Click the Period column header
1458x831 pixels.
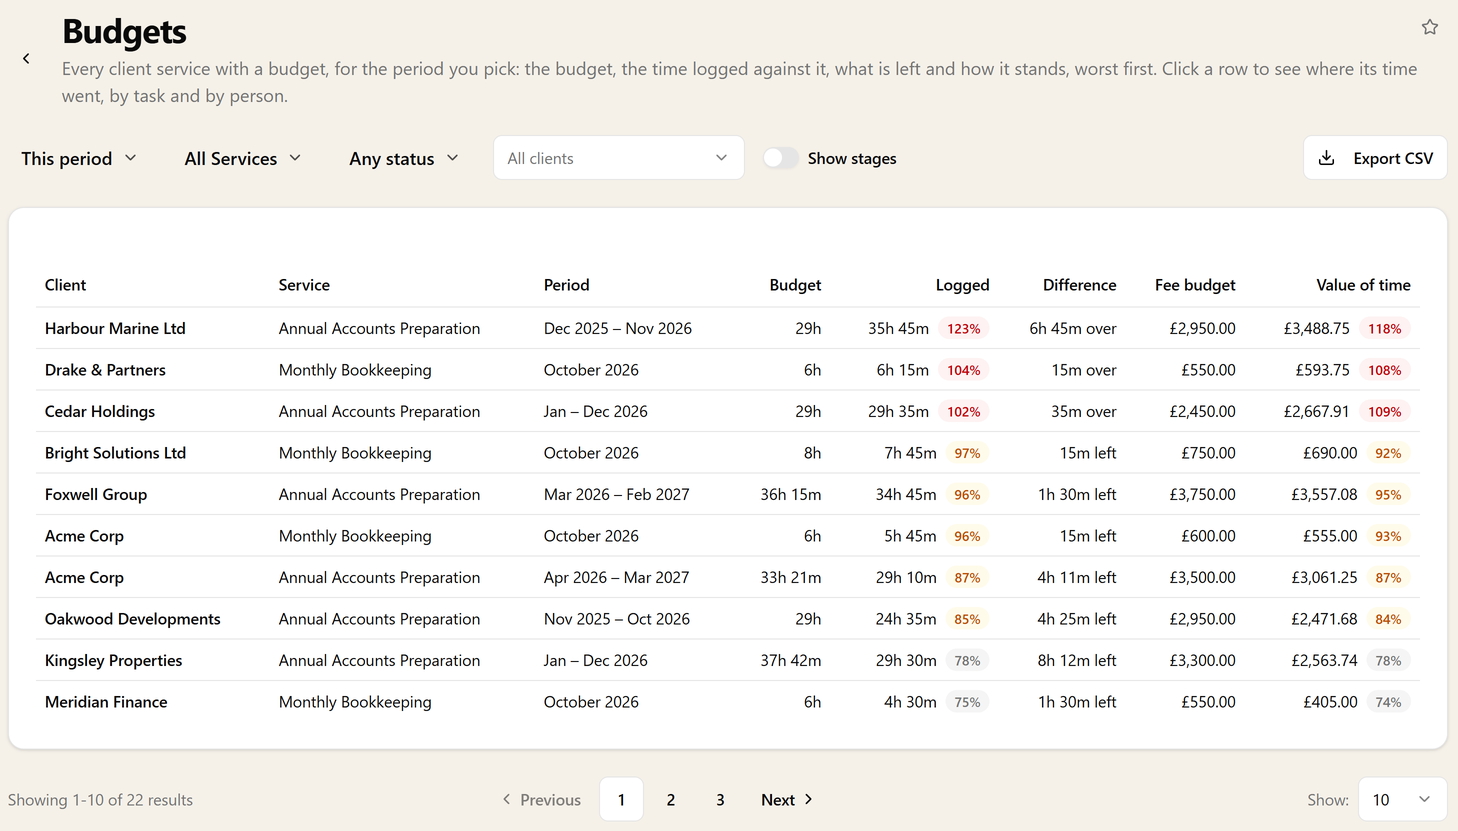[x=566, y=285]
